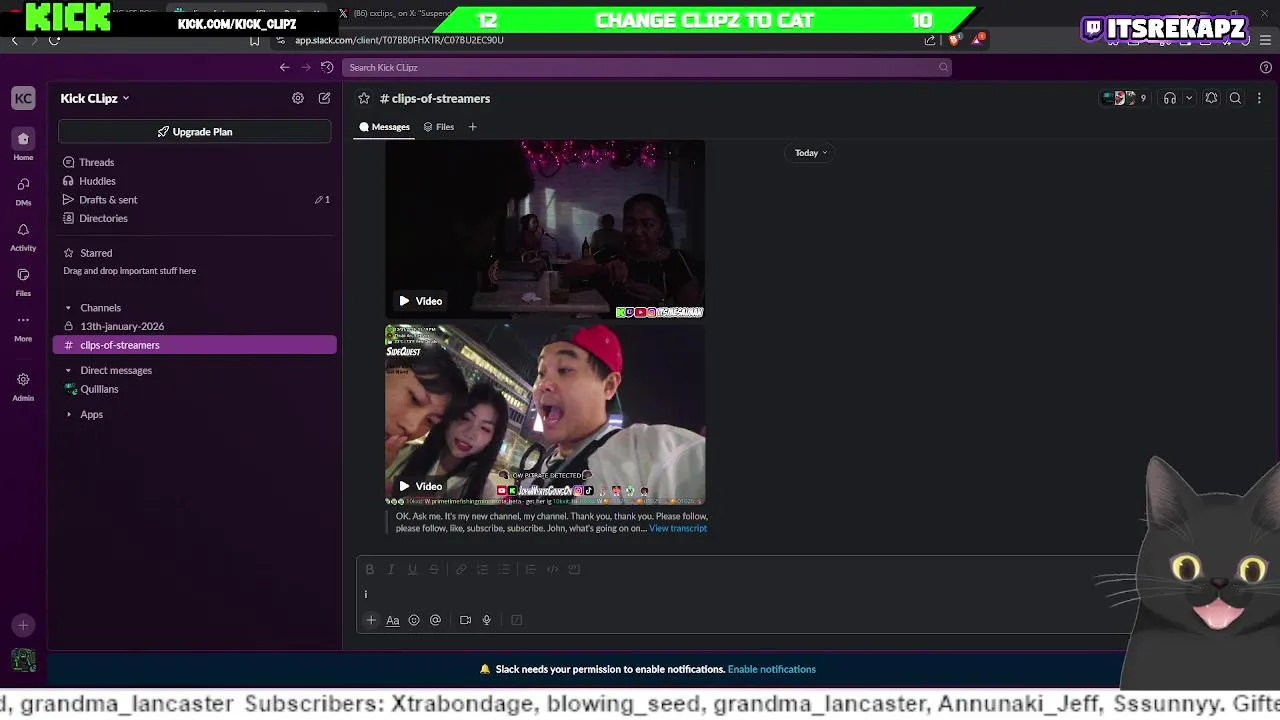Toggle strikethrough formatting in composer
The height and width of the screenshot is (720, 1280).
coord(433,569)
